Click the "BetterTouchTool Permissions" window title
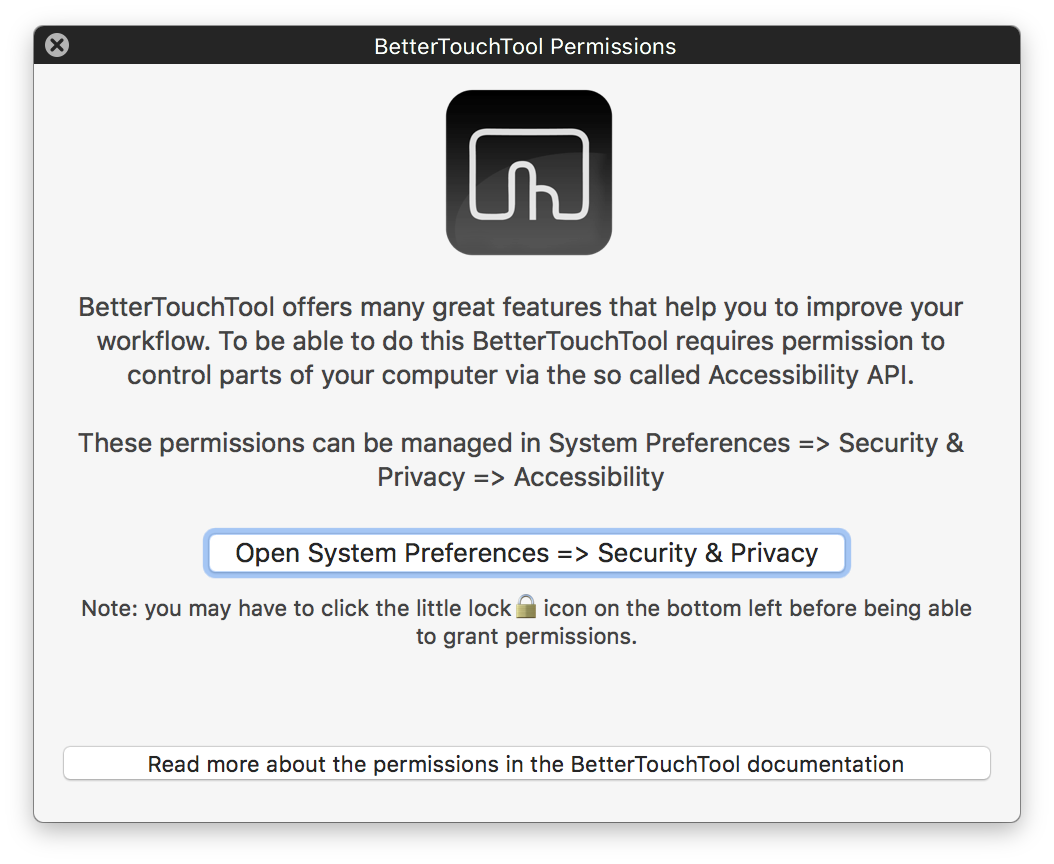Image resolution: width=1054 pixels, height=864 pixels. (x=525, y=46)
